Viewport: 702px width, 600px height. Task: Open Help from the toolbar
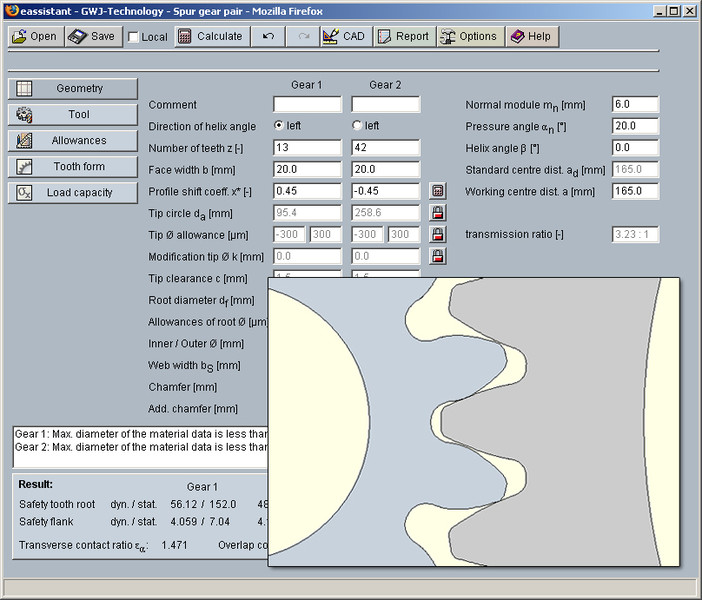point(530,36)
